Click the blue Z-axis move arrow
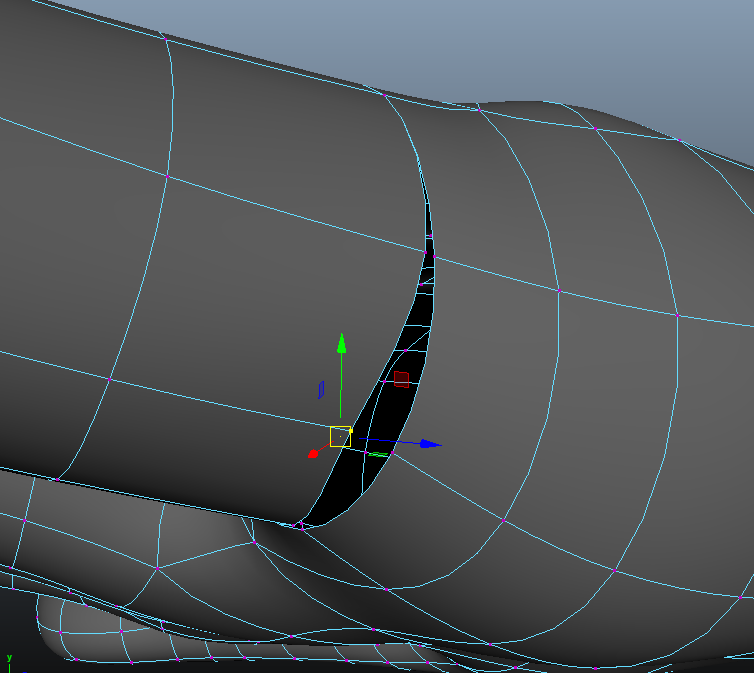 coord(430,443)
